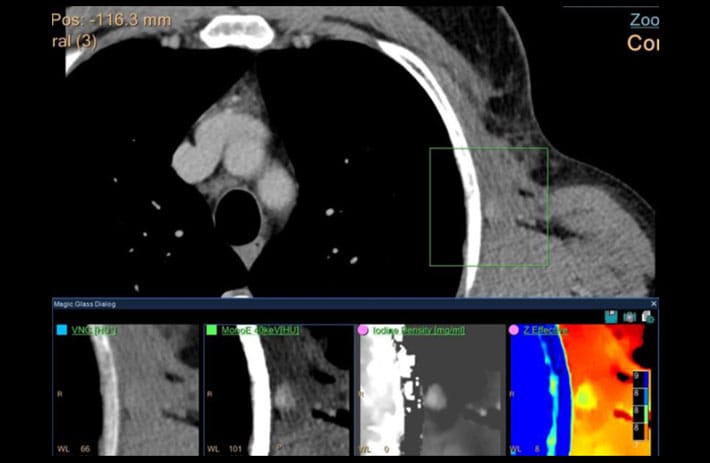Image resolution: width=710 pixels, height=463 pixels.
Task: Click the pink circle beside Iodine Density
Action: (363, 329)
